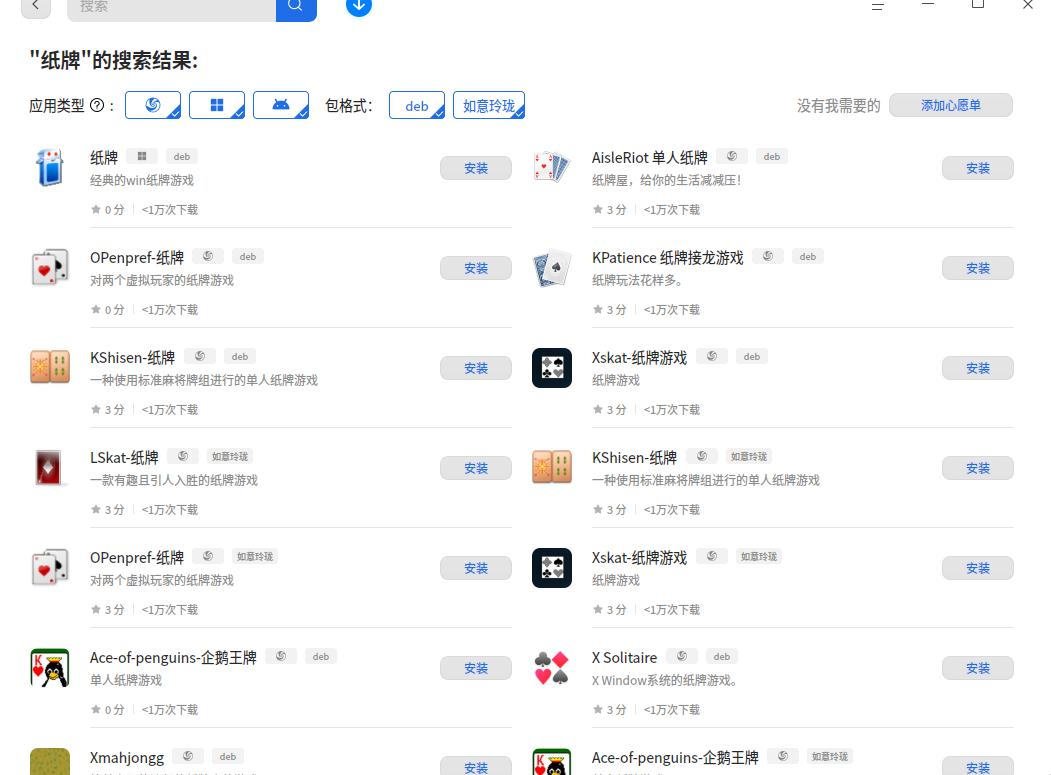
Task: Open the downloads manager arrow icon
Action: tap(359, 7)
